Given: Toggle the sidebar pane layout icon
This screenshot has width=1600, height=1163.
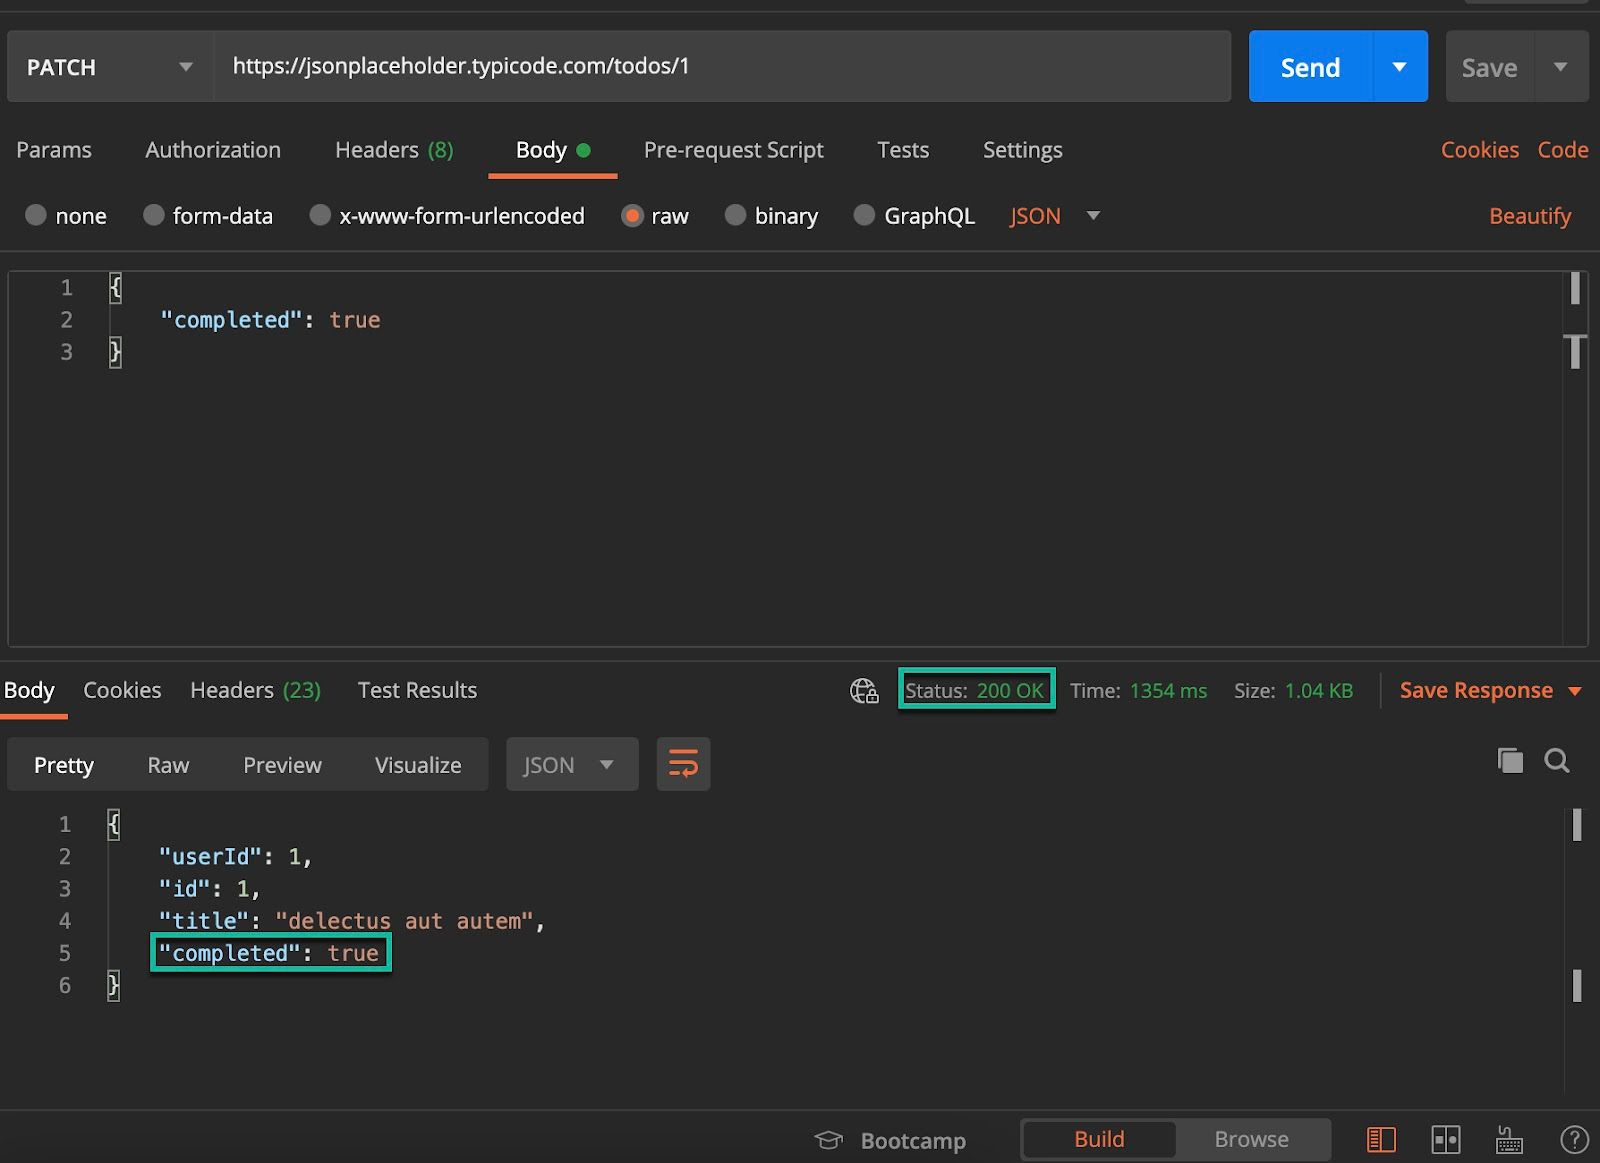Looking at the screenshot, I should click(x=1381, y=1139).
